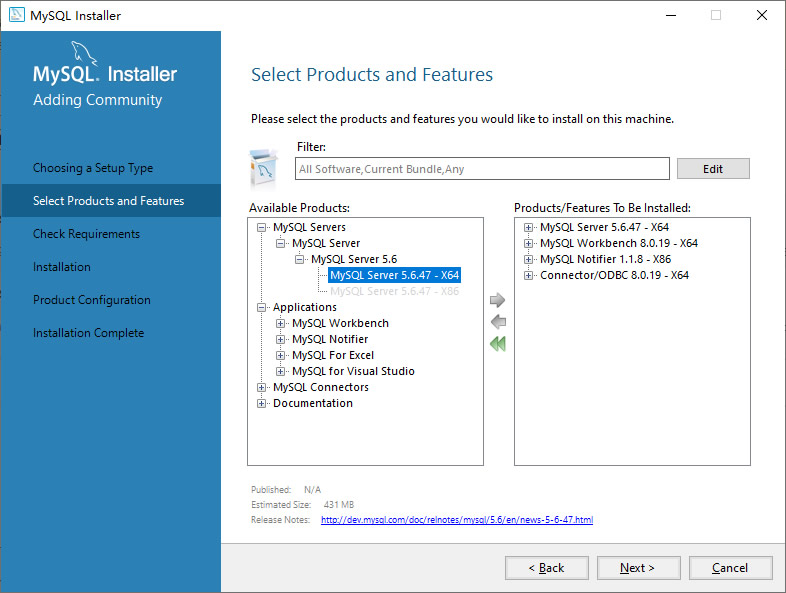
Task: Collapse the Applications tree node
Action: coord(261,308)
